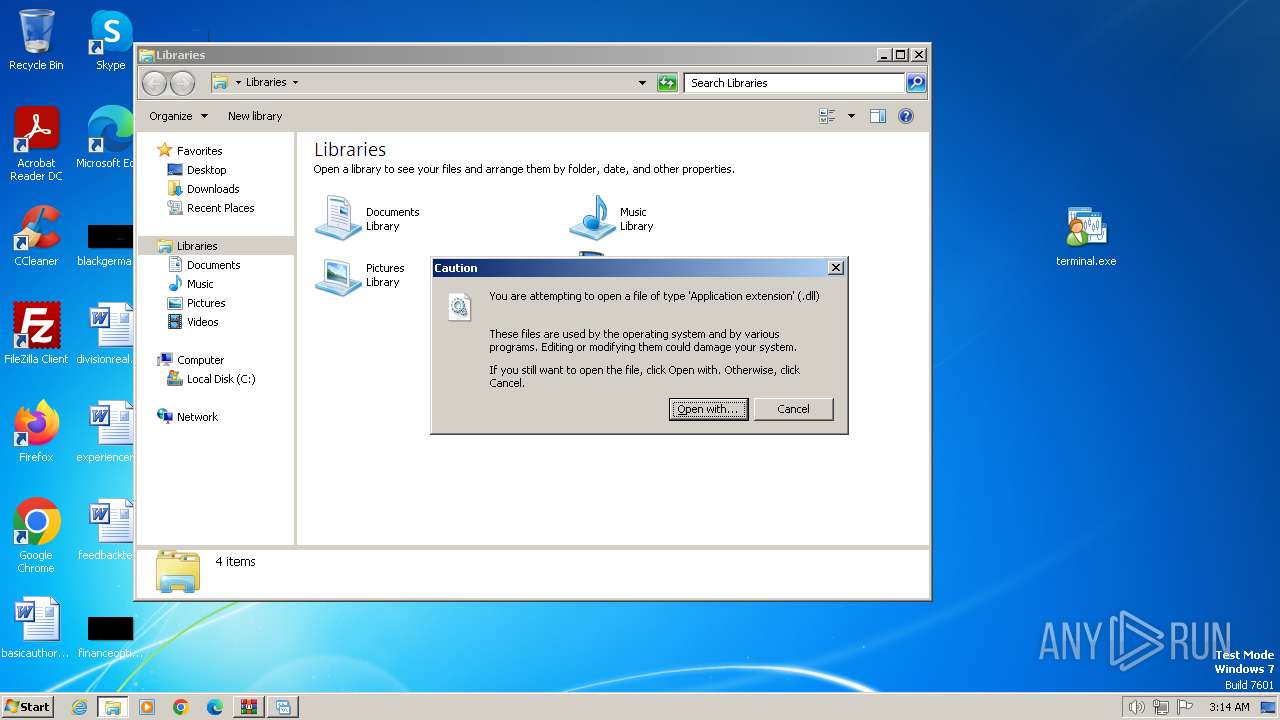Viewport: 1280px width, 720px height.
Task: Select Videos in the navigation tree
Action: click(x=202, y=322)
